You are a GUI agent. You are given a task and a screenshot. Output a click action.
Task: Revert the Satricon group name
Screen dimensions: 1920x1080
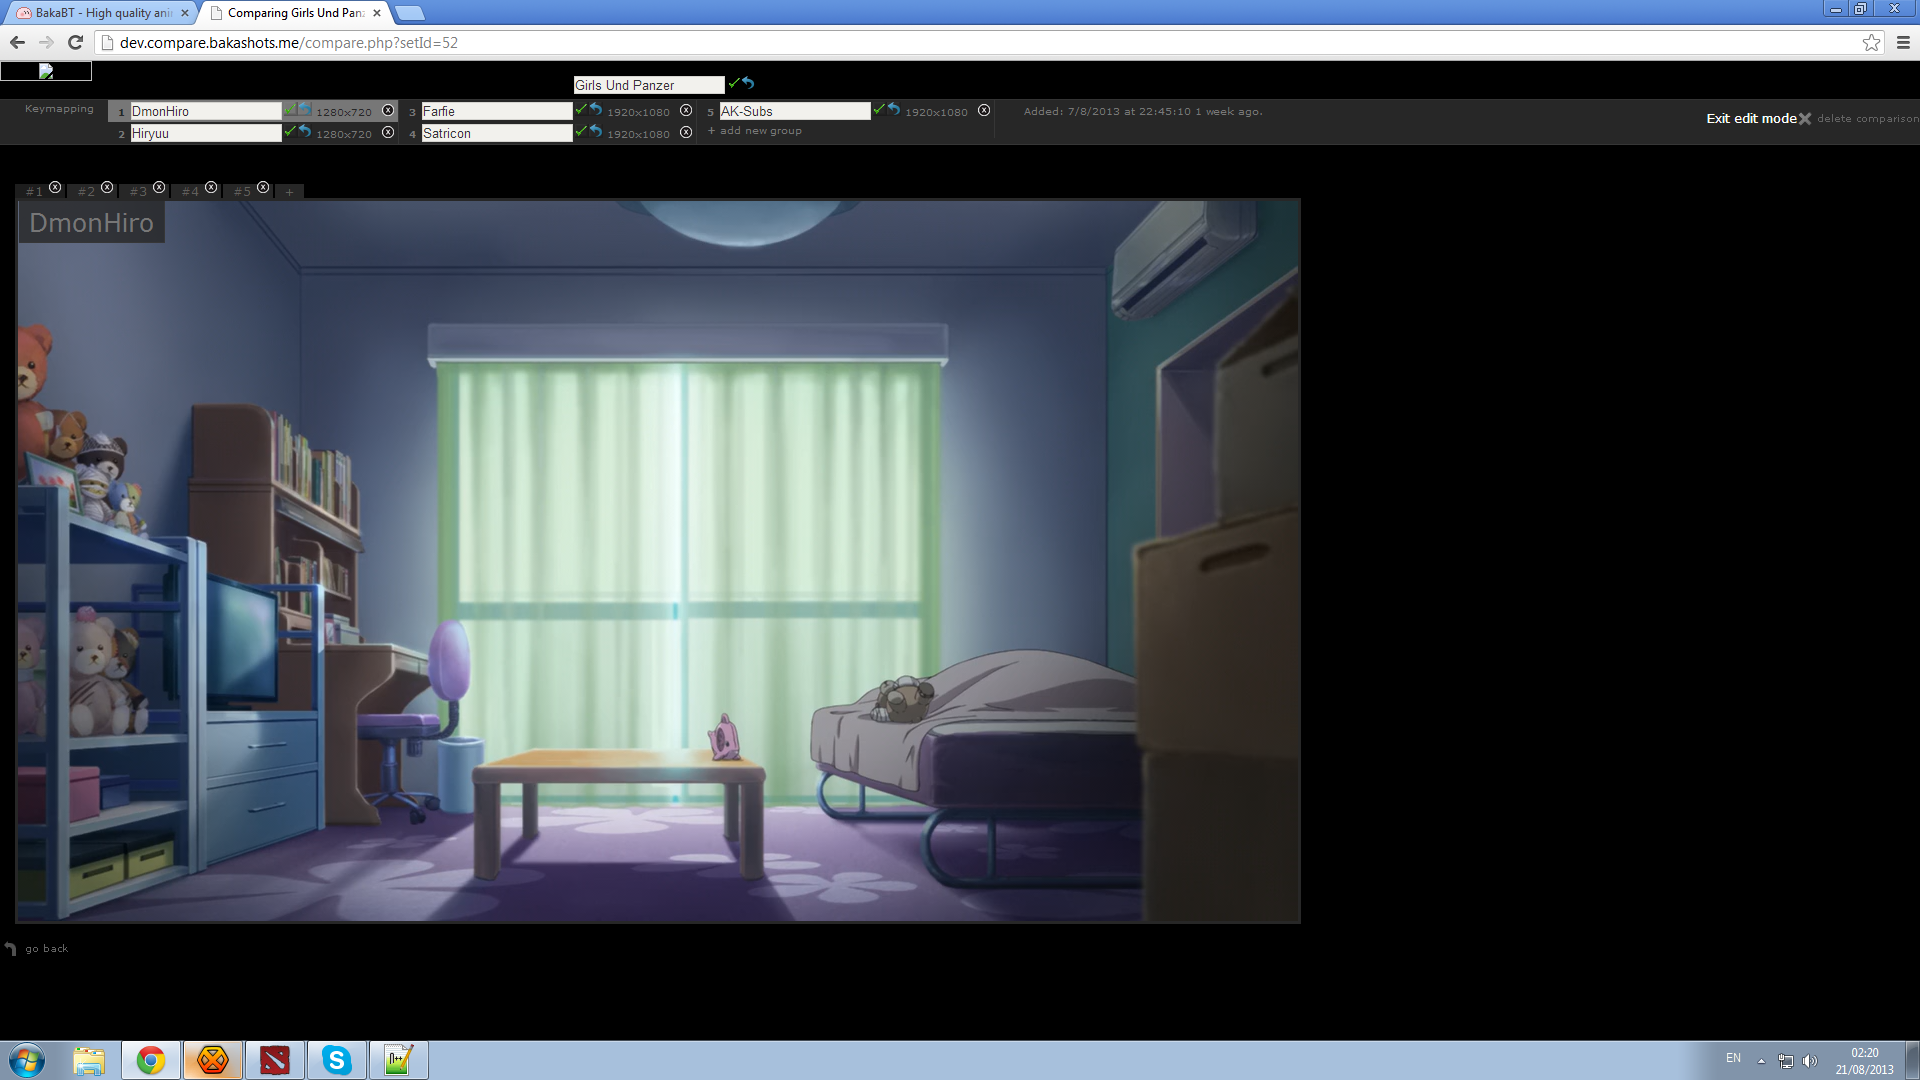coord(596,131)
